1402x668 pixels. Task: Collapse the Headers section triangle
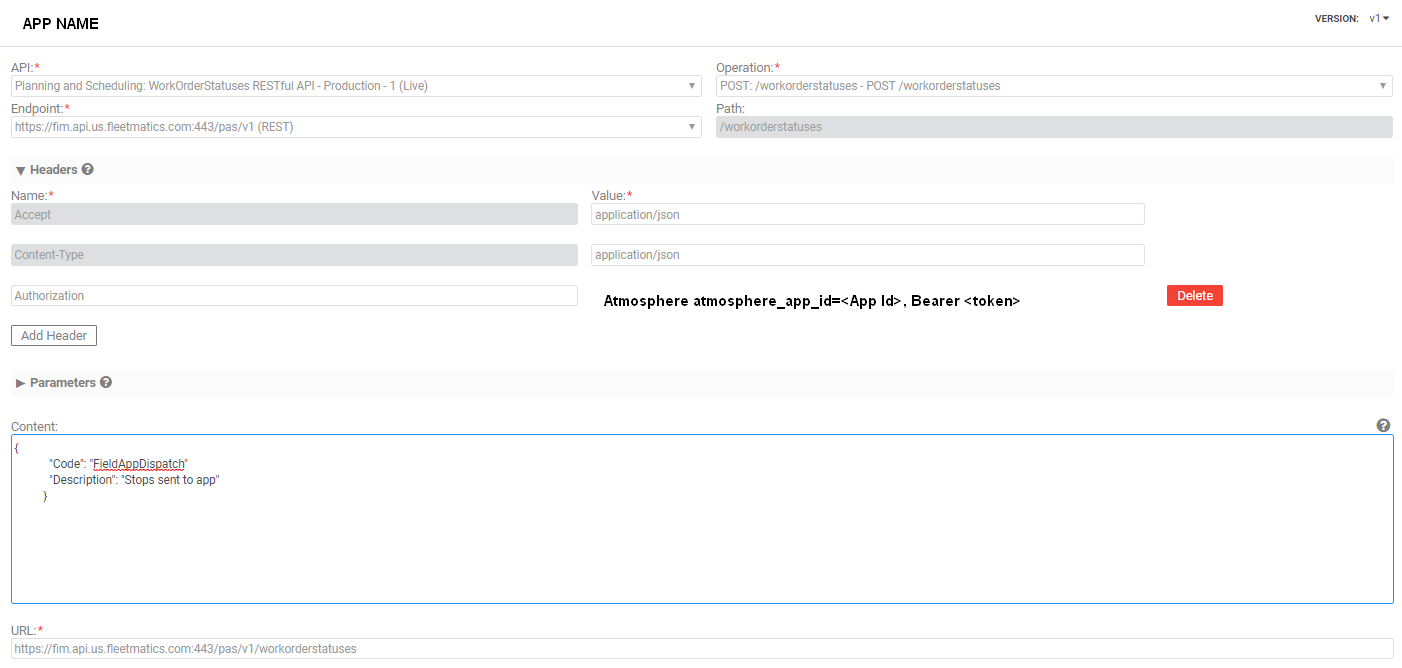tap(20, 171)
